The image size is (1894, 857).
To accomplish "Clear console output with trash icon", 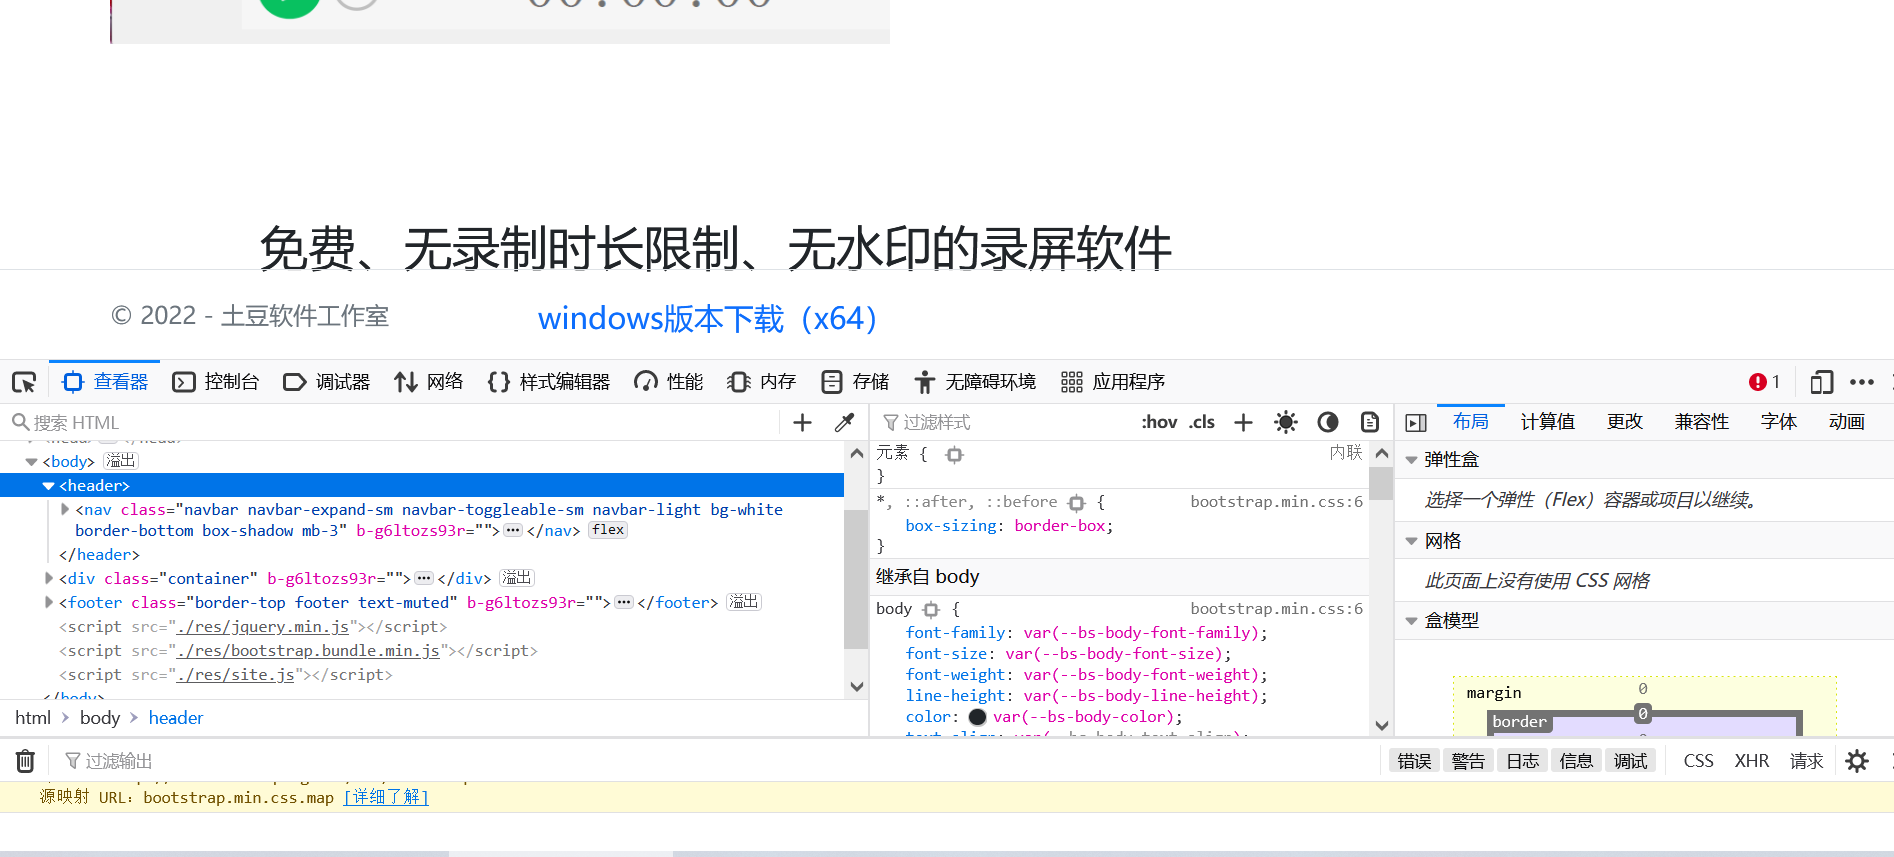I will point(25,761).
